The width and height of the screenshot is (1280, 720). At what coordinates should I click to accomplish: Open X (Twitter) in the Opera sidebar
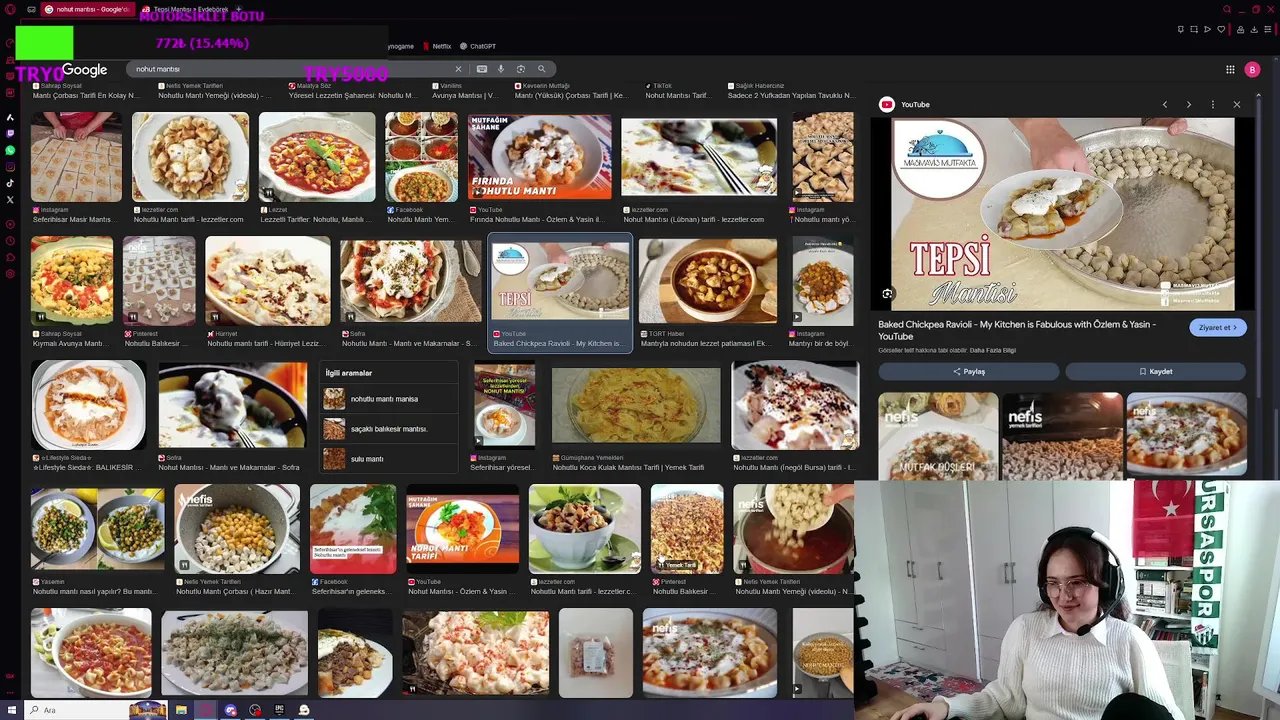tap(10, 199)
